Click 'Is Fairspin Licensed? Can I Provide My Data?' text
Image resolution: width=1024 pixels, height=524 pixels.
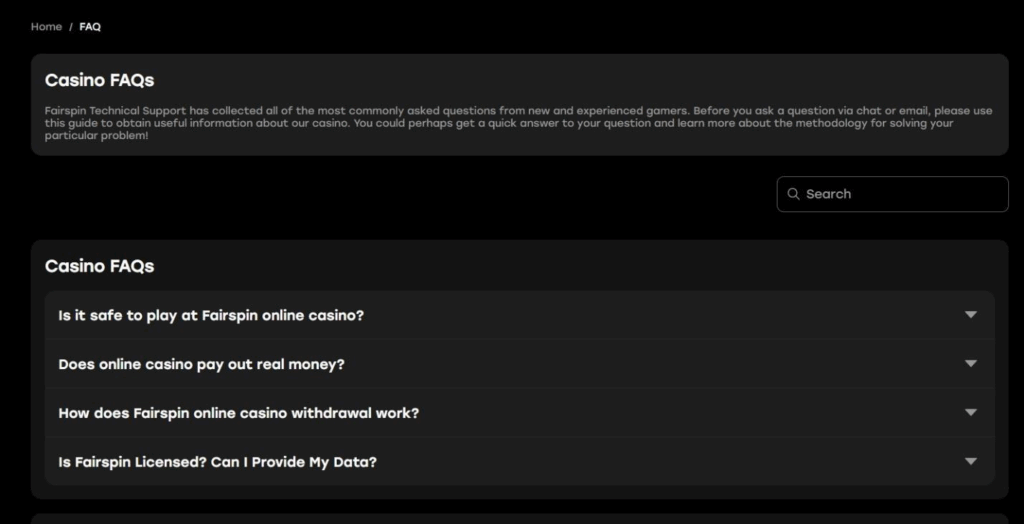(217, 462)
